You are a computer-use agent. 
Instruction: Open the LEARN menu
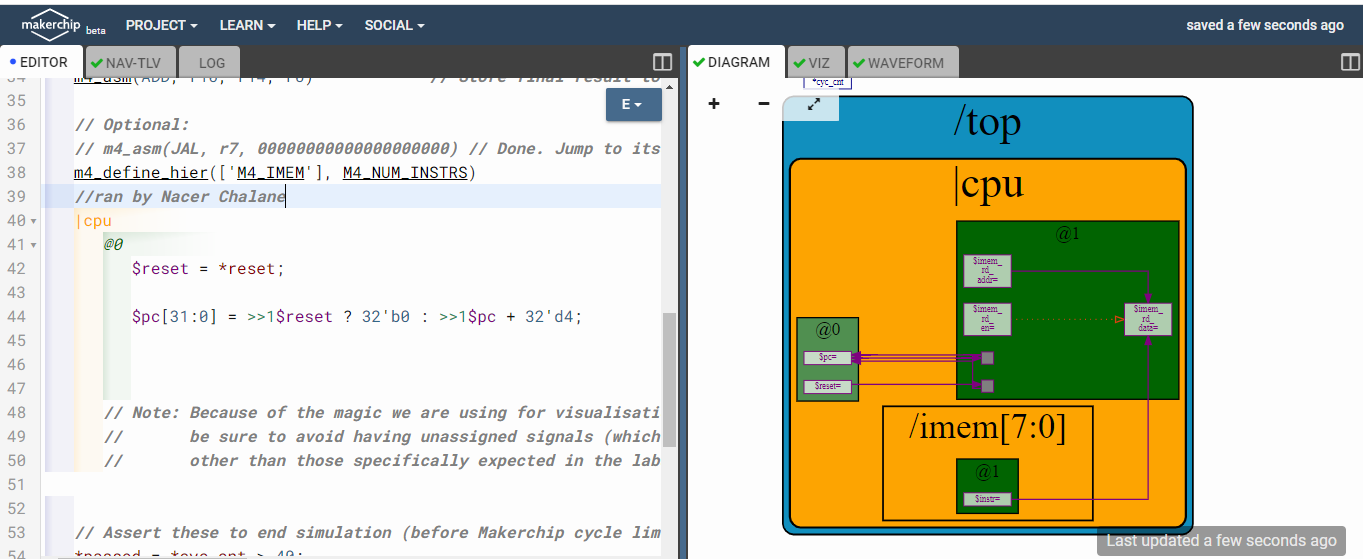[246, 25]
